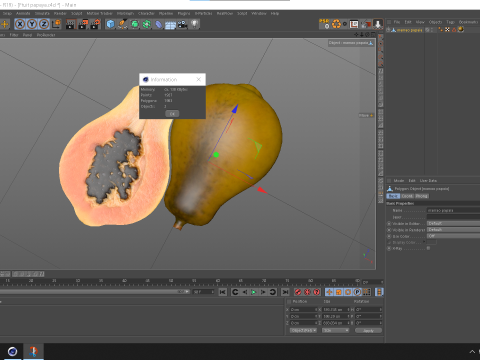Add a Light object
The width and height of the screenshot is (480, 360).
pos(194,24)
